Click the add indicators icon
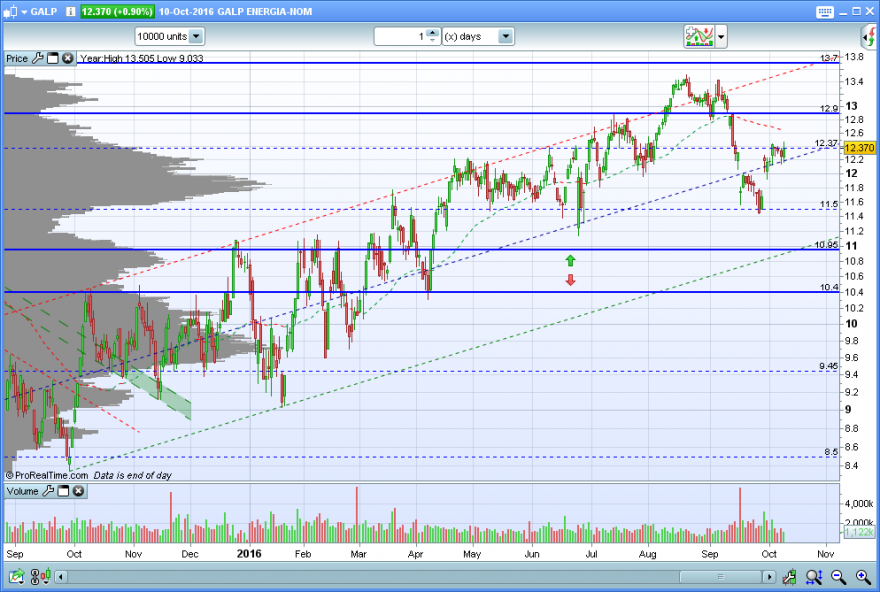Screen dimensions: 880x592 (699, 36)
